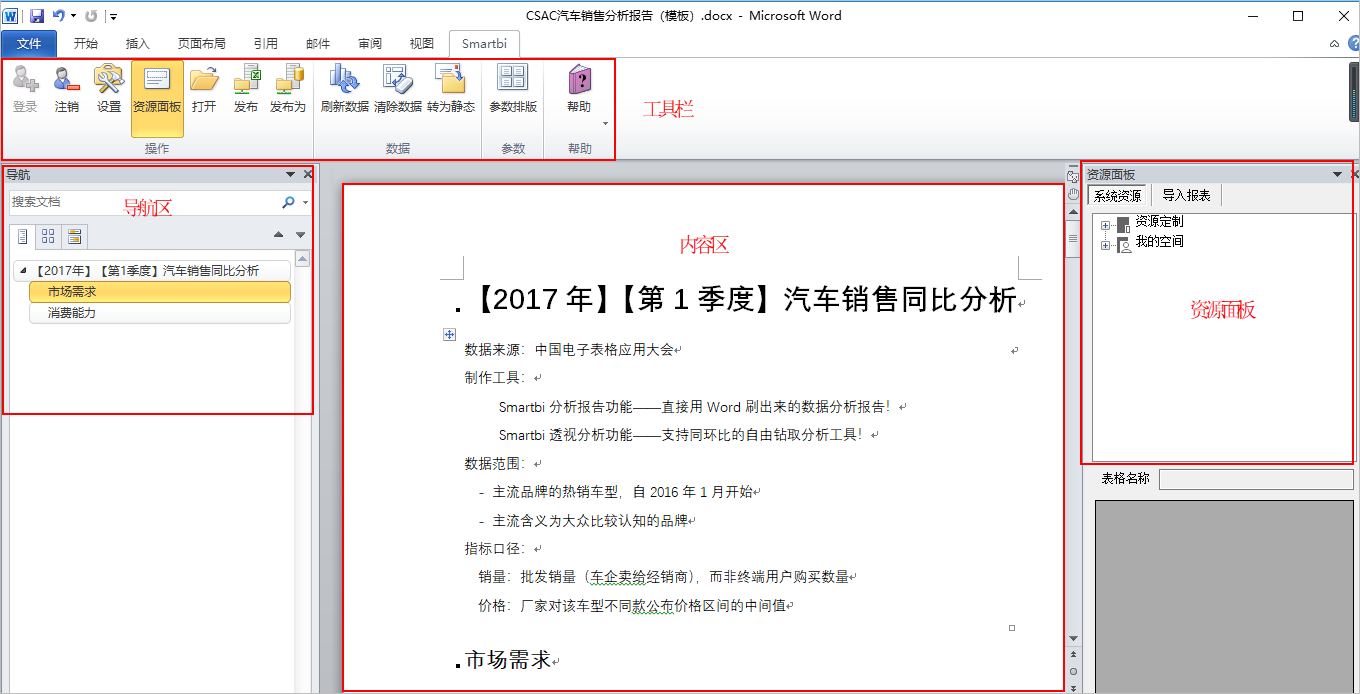Click the Word application icon in title bar

pyautogui.click(x=11, y=16)
